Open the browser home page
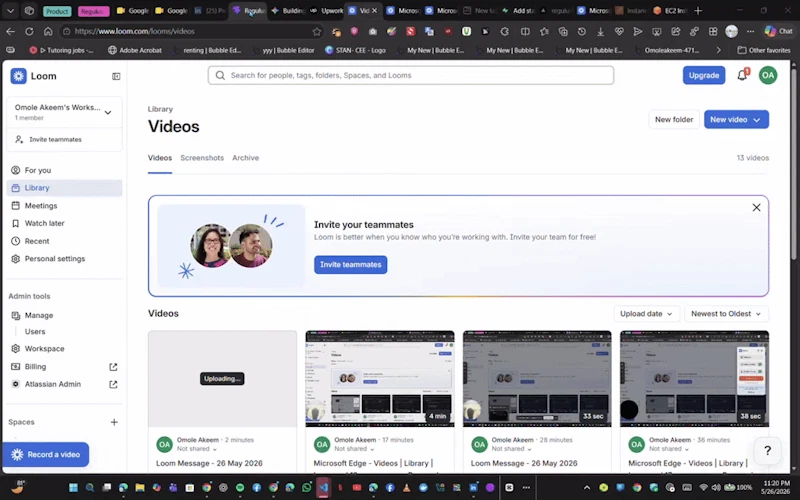 (48, 31)
